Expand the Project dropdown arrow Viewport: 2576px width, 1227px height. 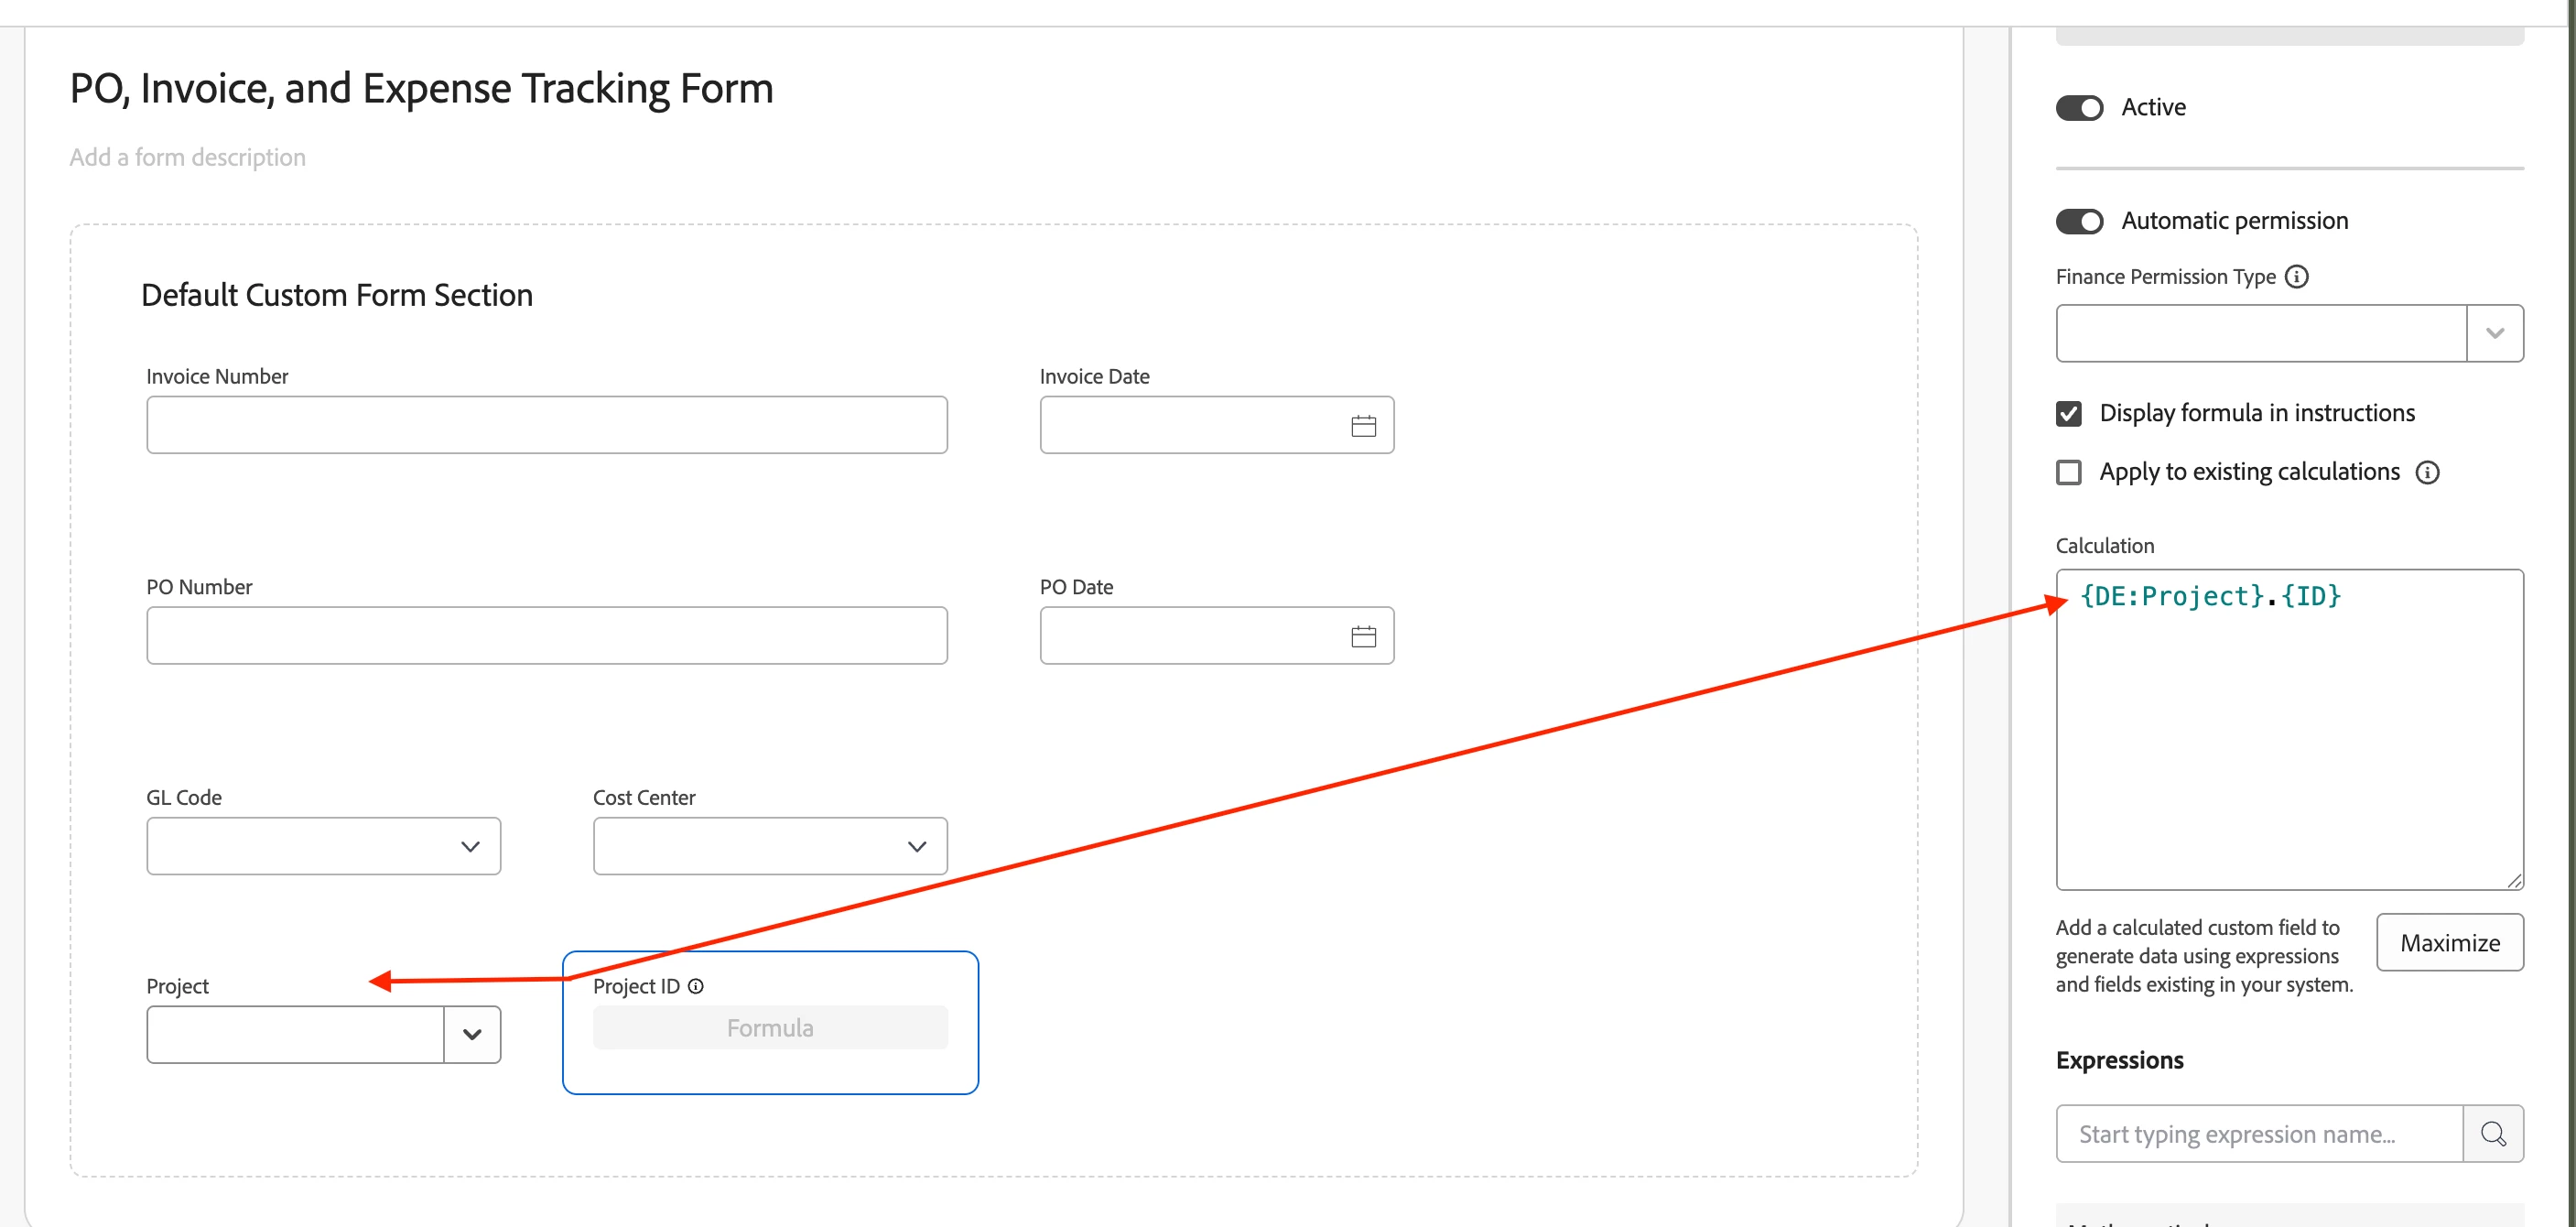472,1034
